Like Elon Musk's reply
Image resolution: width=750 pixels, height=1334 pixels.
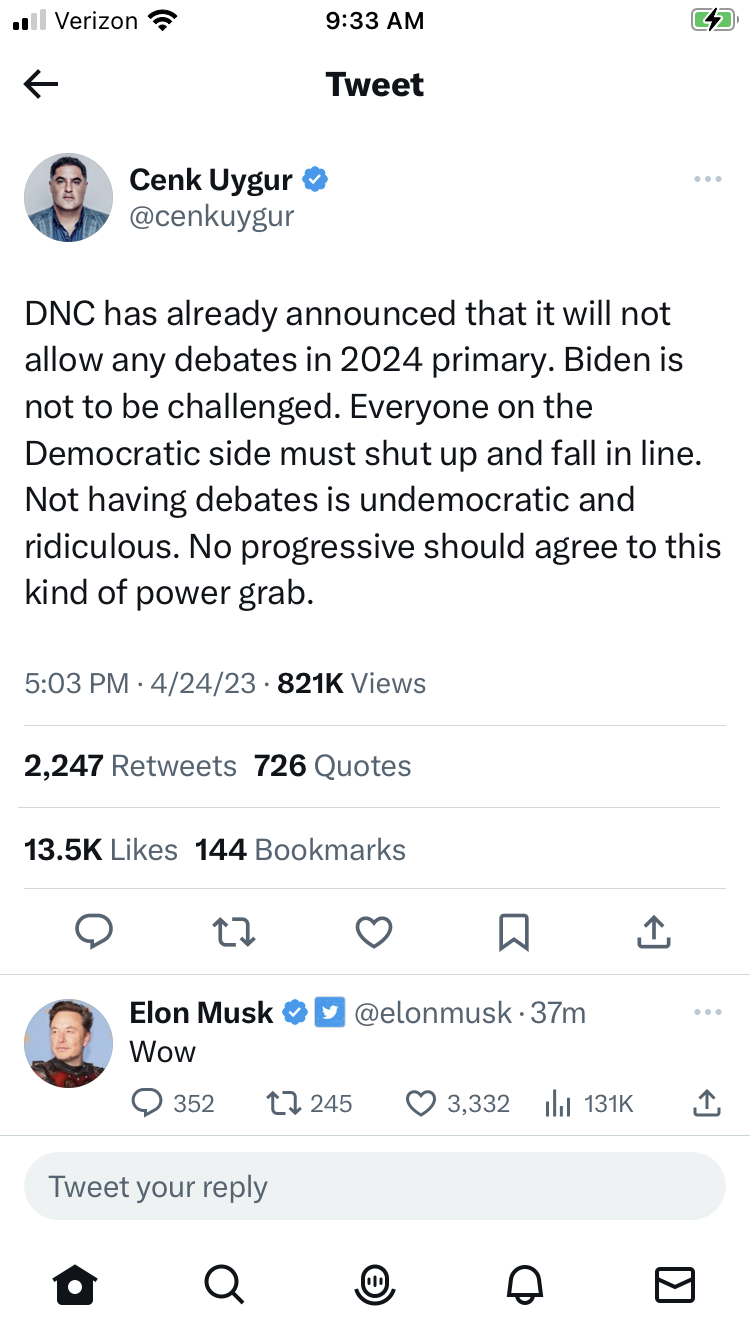pos(421,1103)
